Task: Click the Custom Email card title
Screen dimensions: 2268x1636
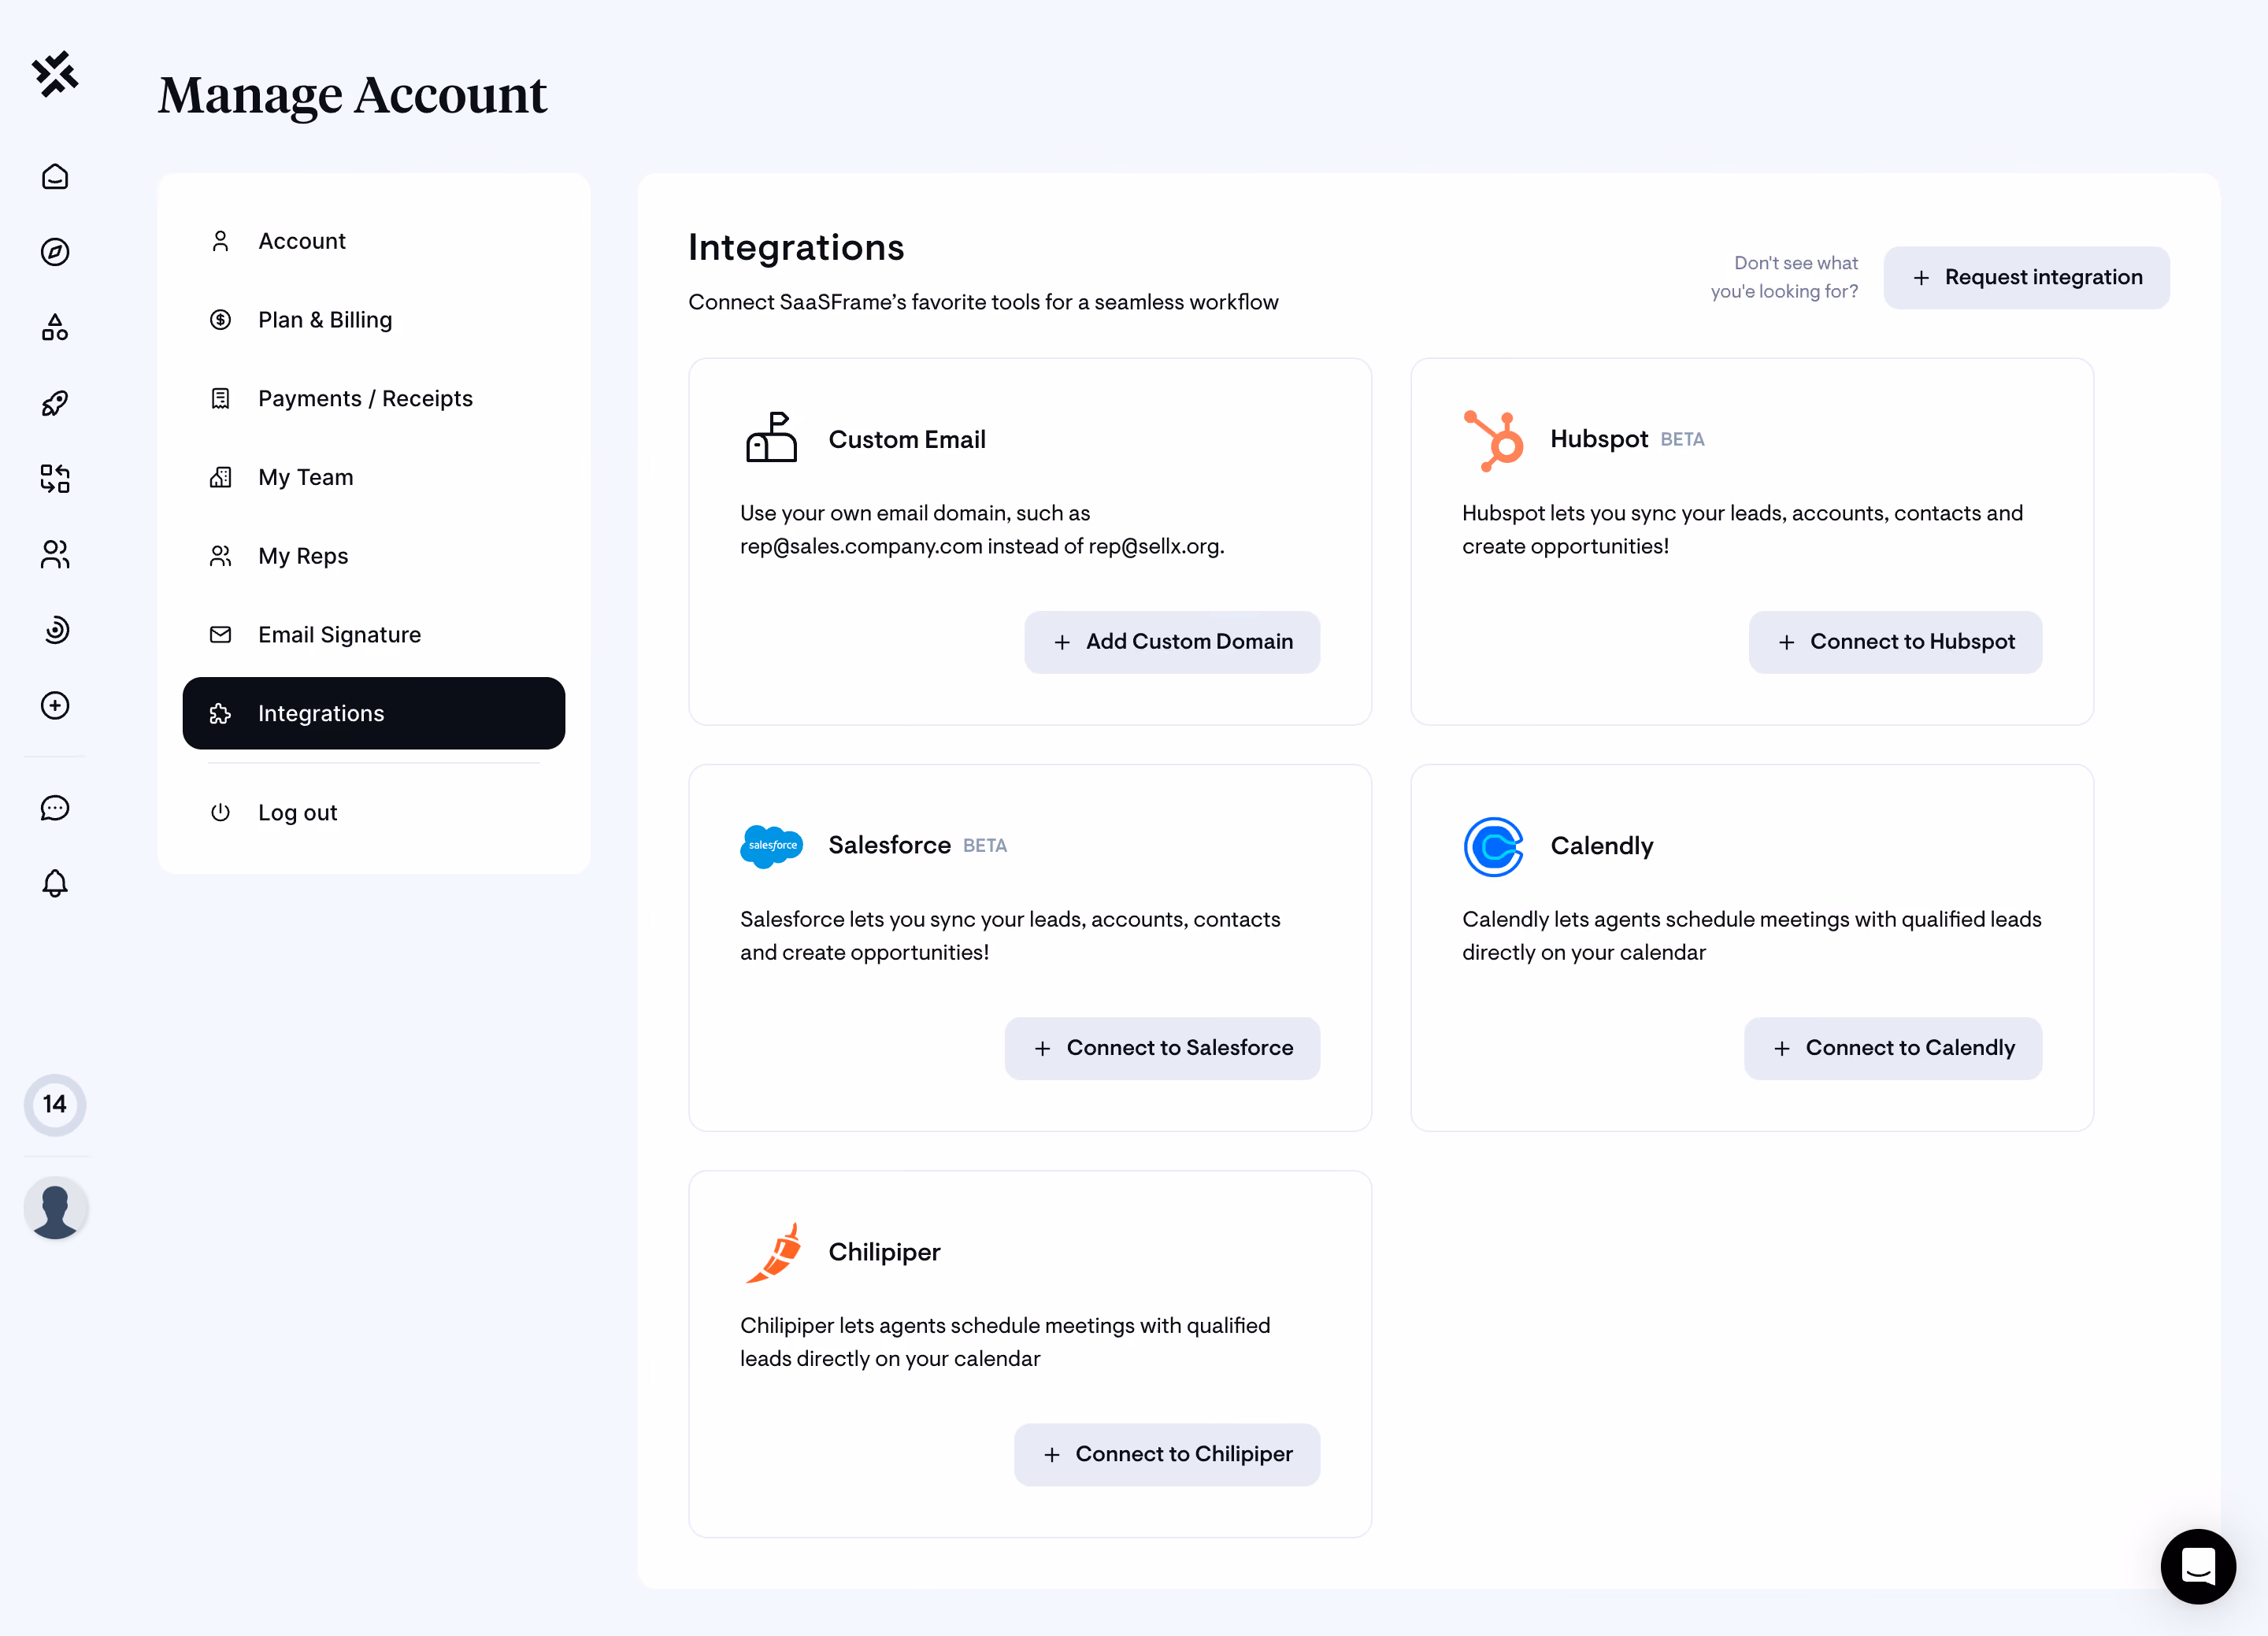Action: tap(907, 440)
